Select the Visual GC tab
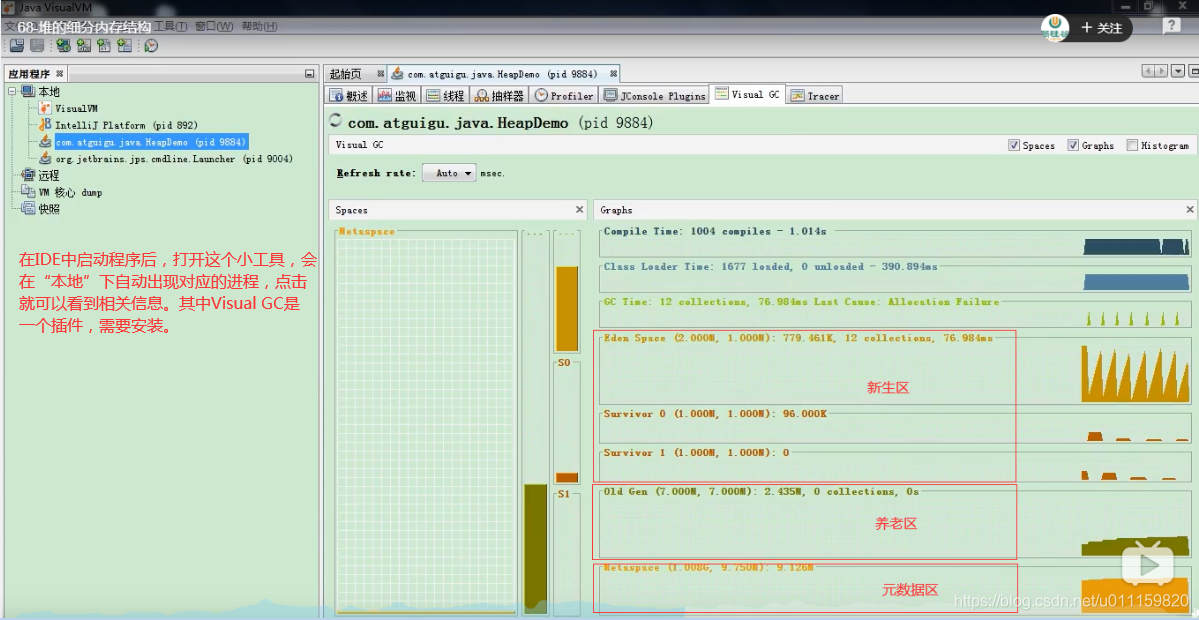Screen dimensions: 1199x620 748,95
